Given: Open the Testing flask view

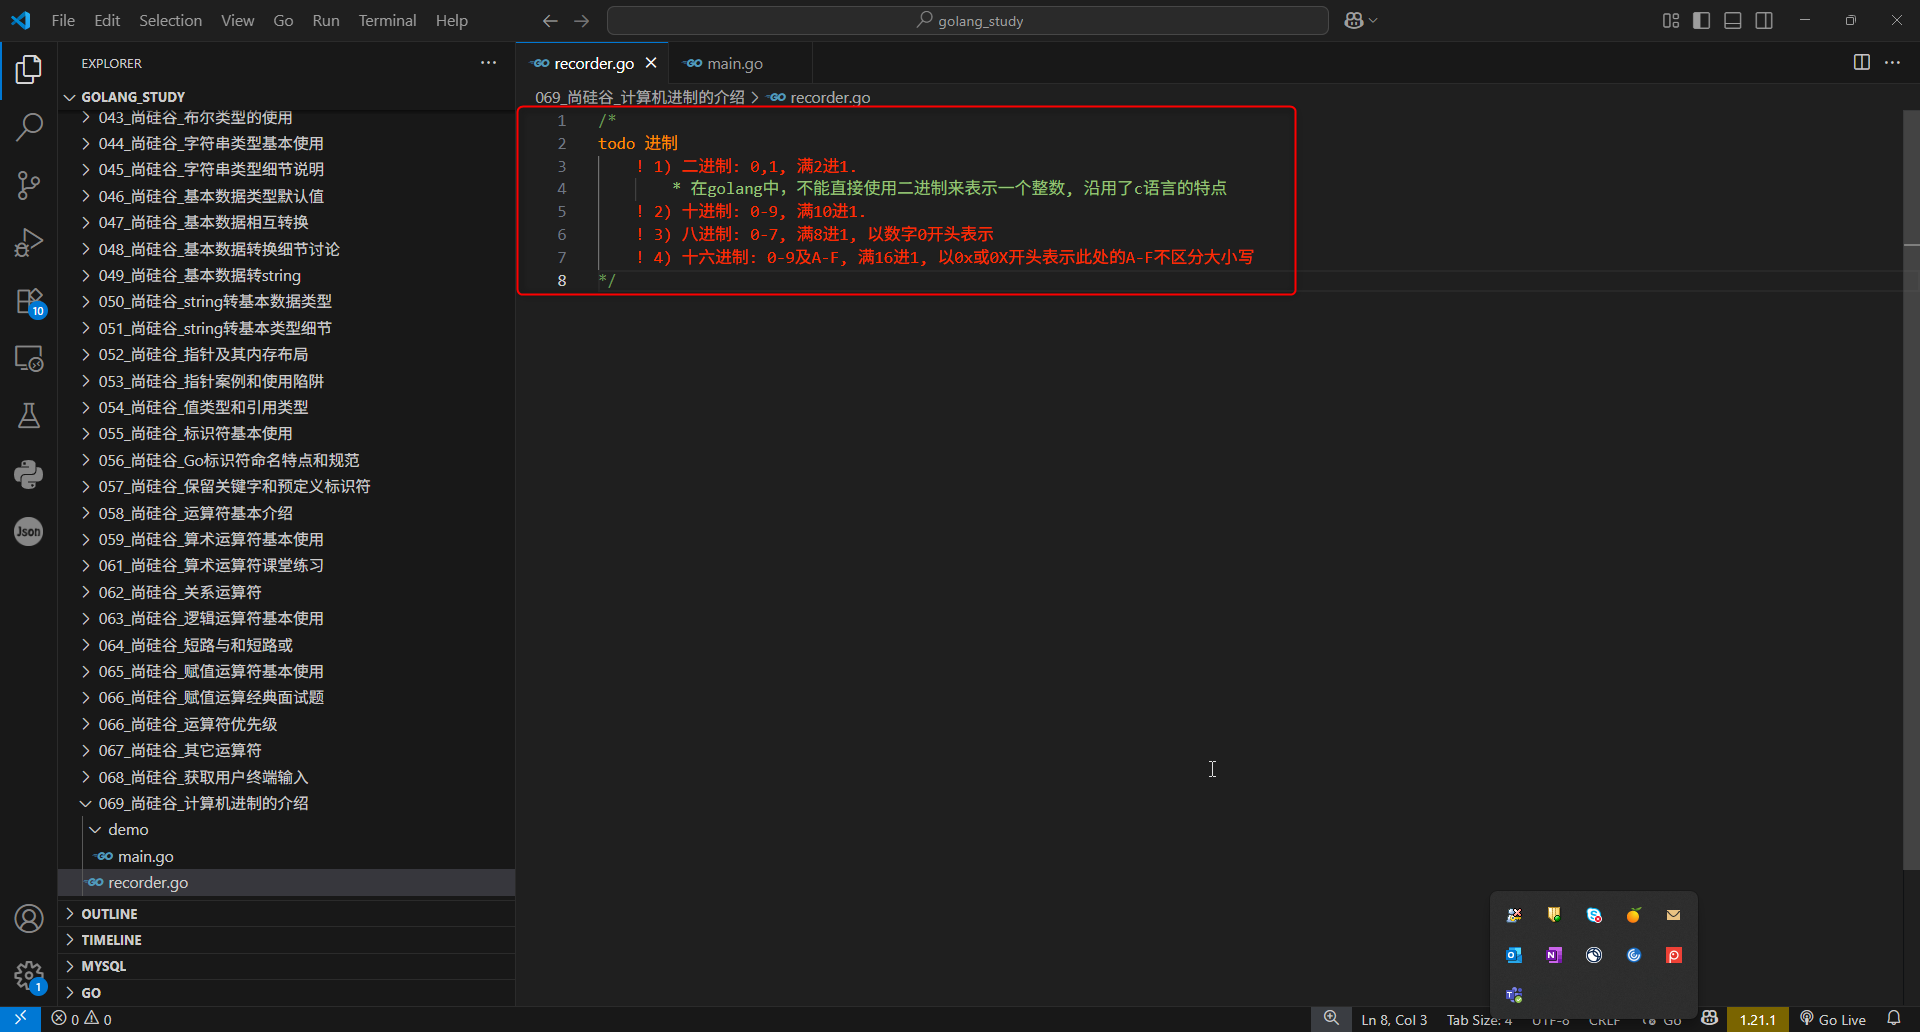Looking at the screenshot, I should [x=29, y=416].
